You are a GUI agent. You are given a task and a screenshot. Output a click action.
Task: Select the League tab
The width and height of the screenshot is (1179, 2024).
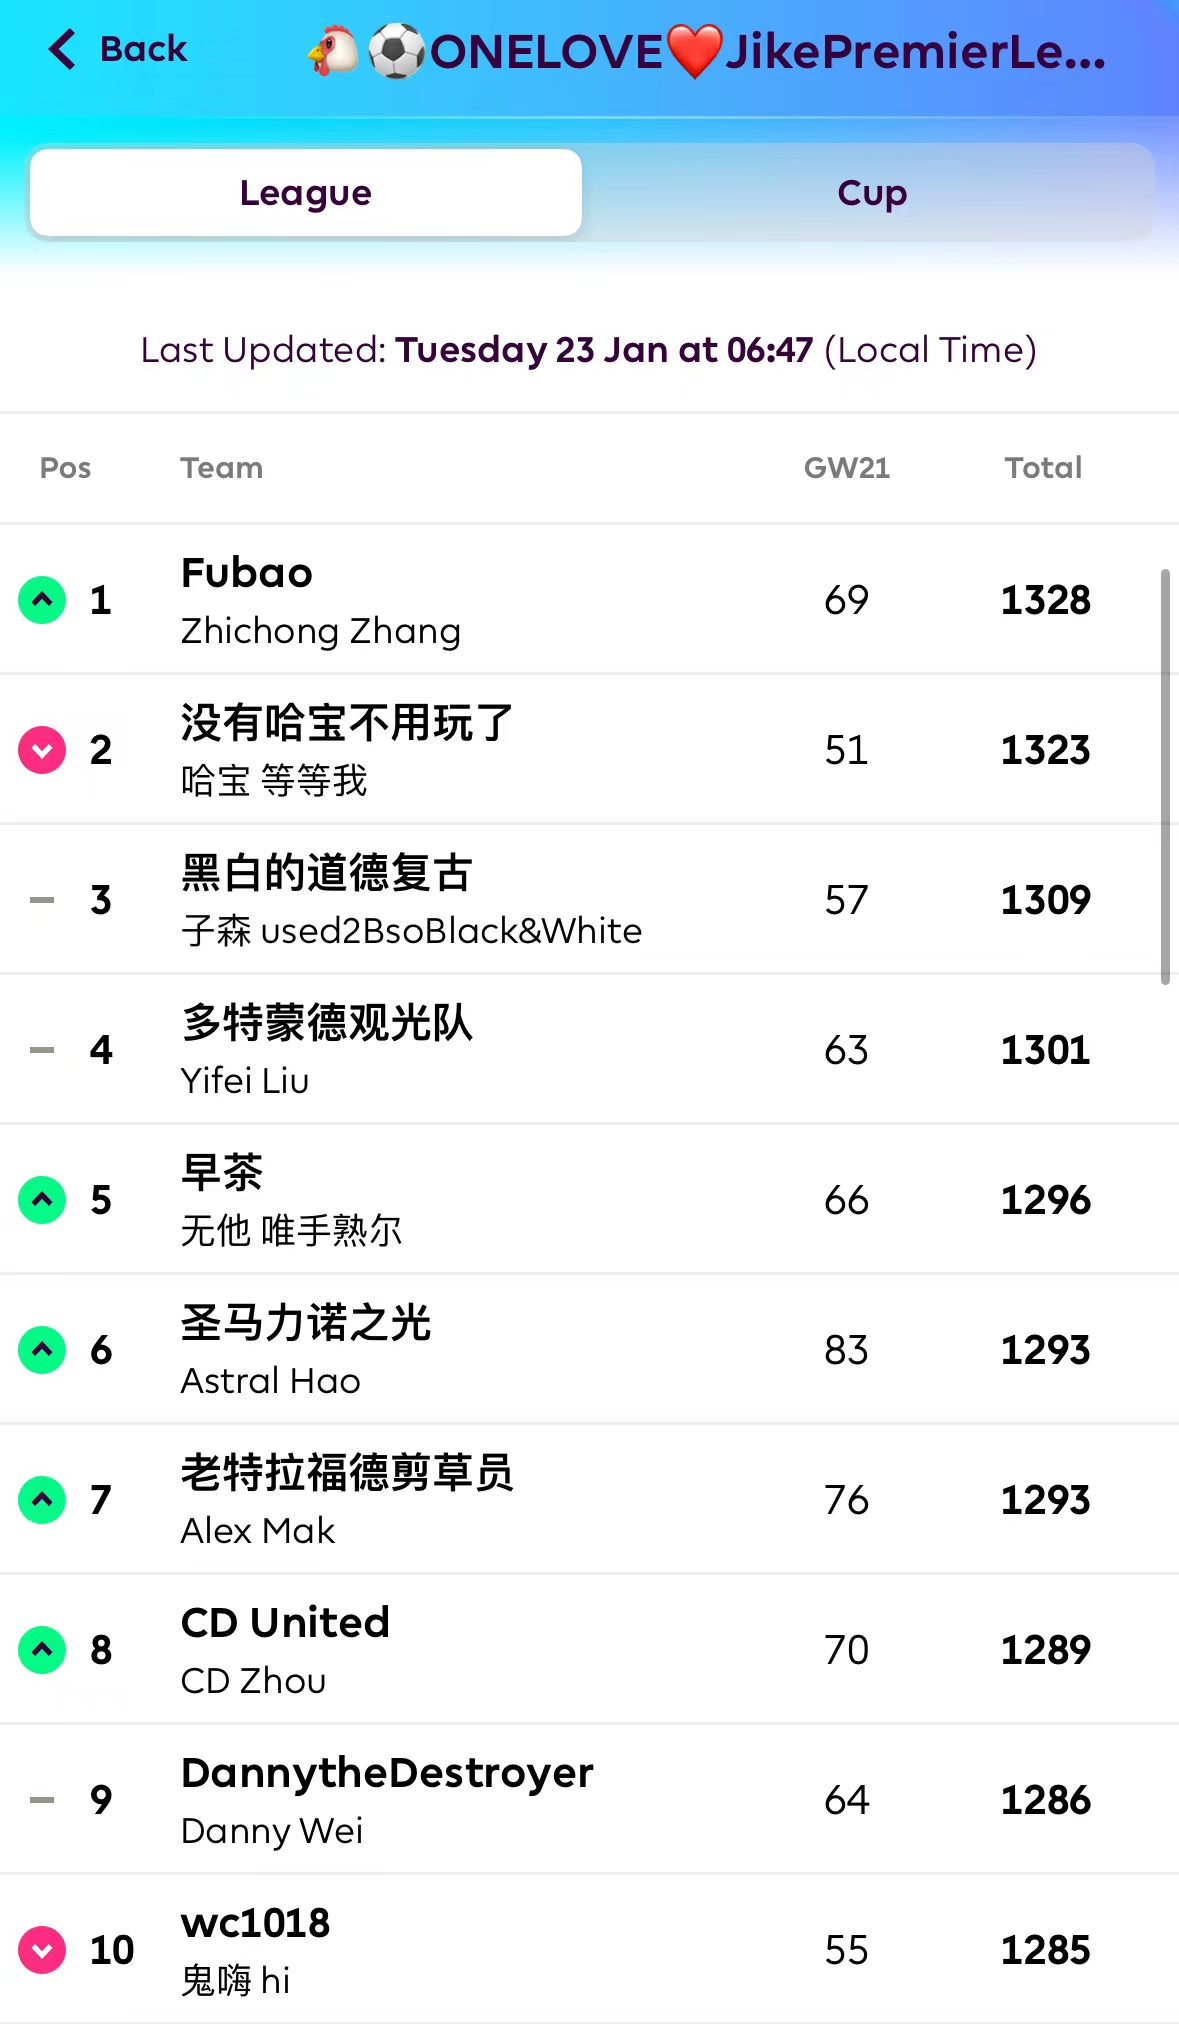pos(306,193)
